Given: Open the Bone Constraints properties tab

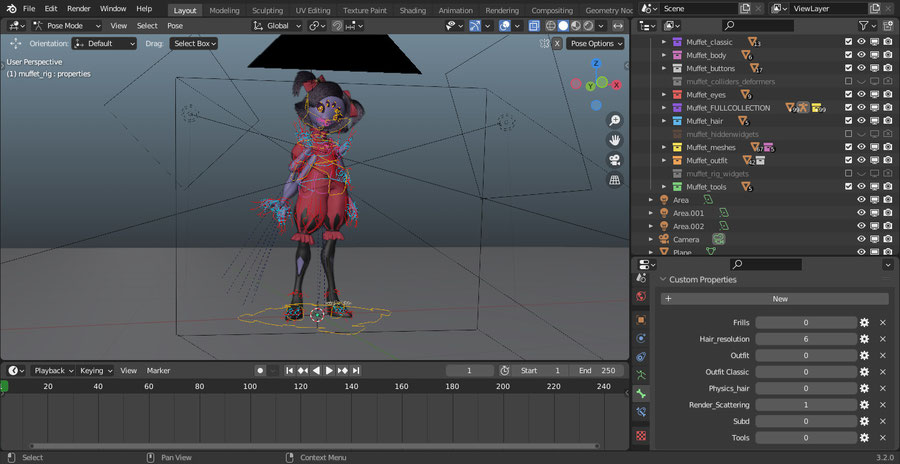Looking at the screenshot, I should coord(641,412).
